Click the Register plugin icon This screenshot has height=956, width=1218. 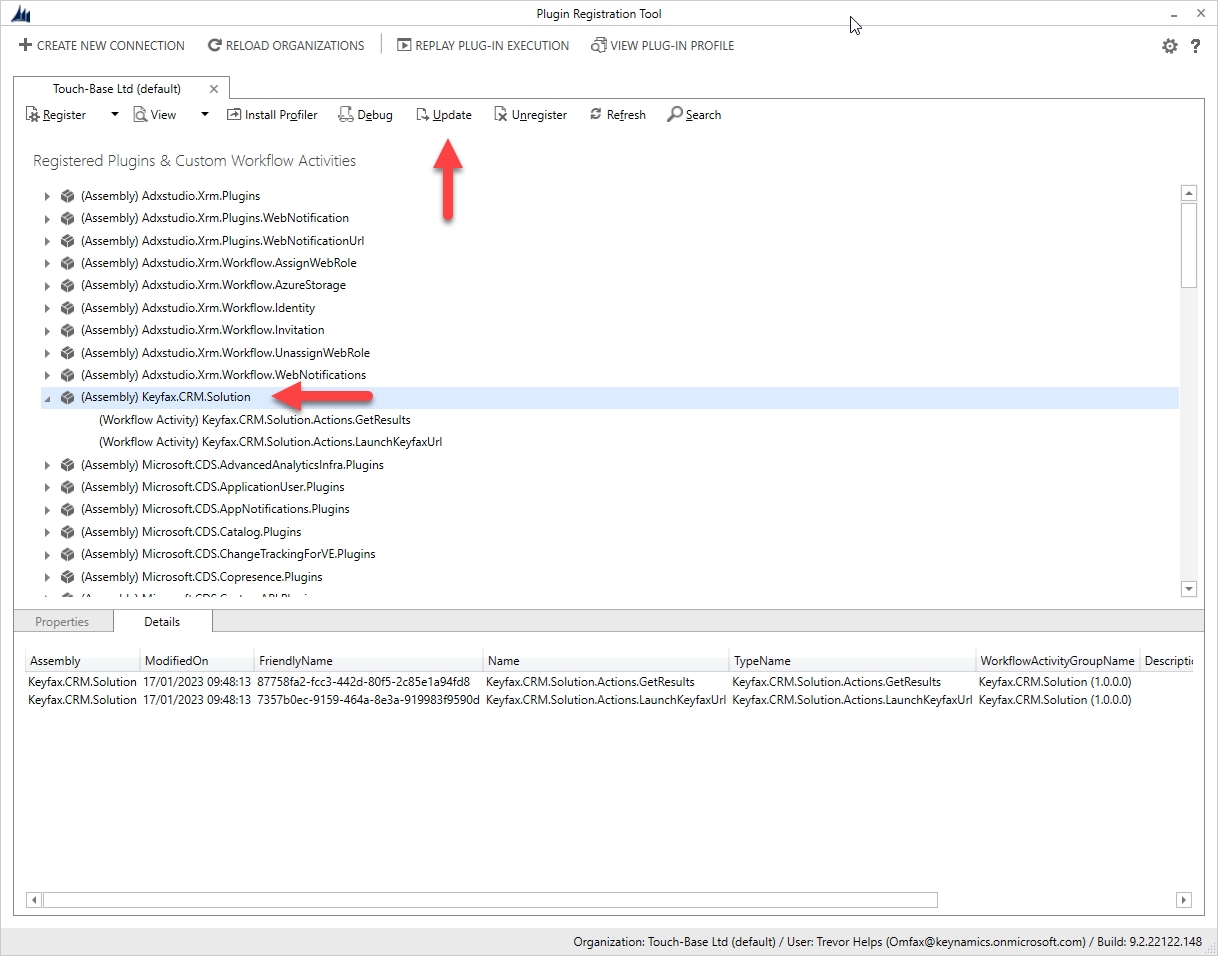pos(32,115)
